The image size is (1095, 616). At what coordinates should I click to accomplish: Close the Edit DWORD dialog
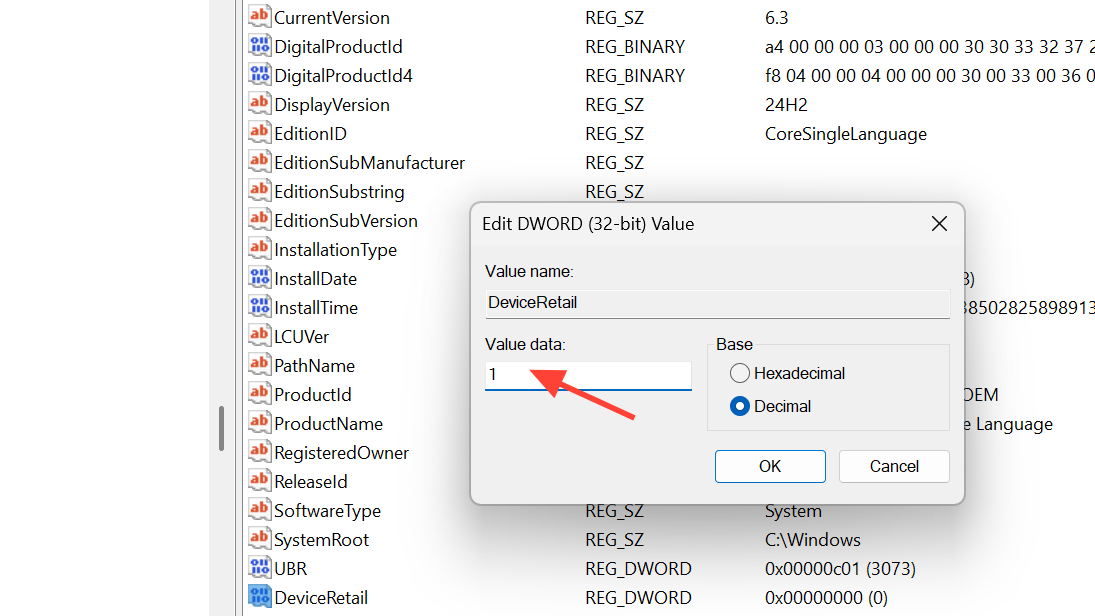pyautogui.click(x=939, y=224)
